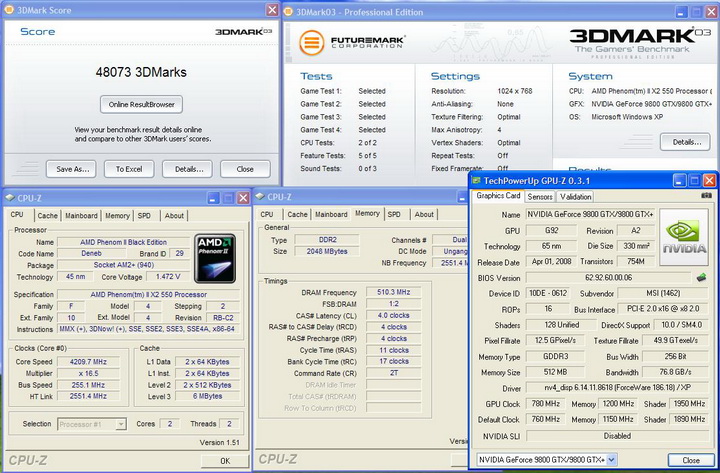This screenshot has height=473, width=720.
Task: Click the left CPU-Z title bar icon
Action: point(10,198)
